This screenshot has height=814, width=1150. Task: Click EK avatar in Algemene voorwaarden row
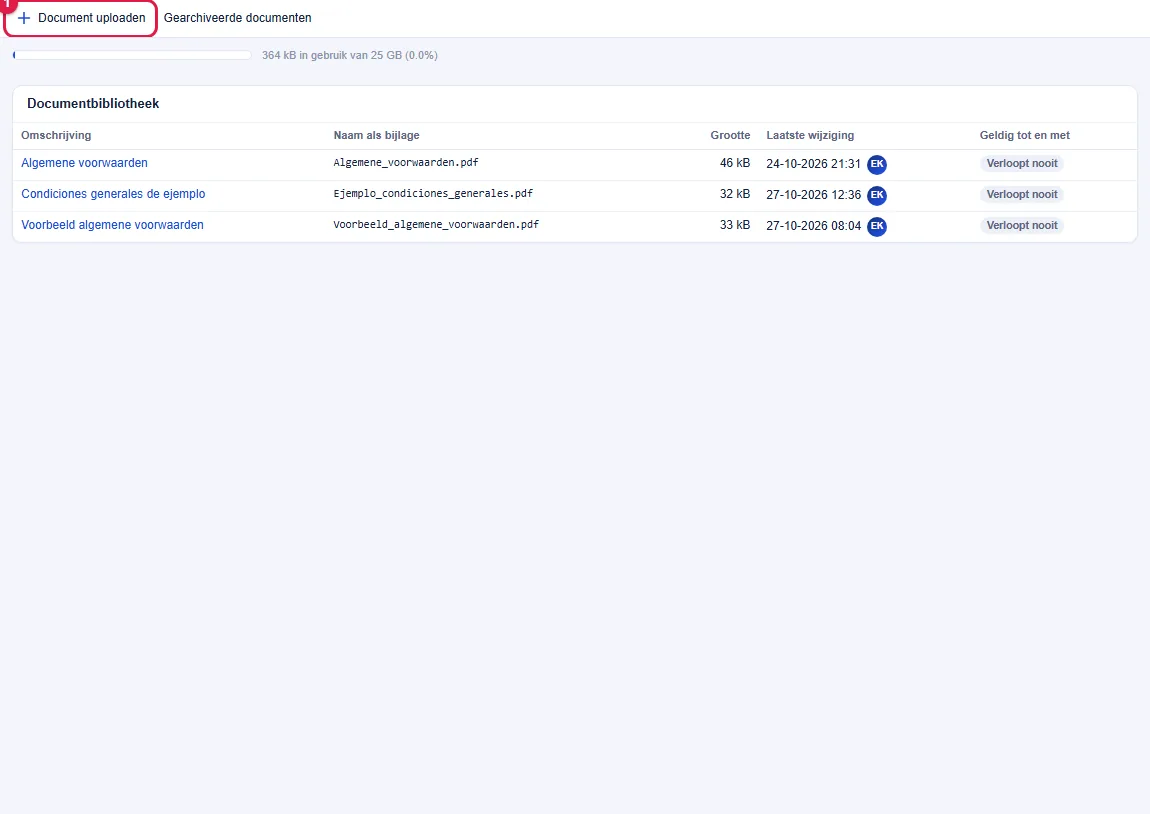coord(876,164)
